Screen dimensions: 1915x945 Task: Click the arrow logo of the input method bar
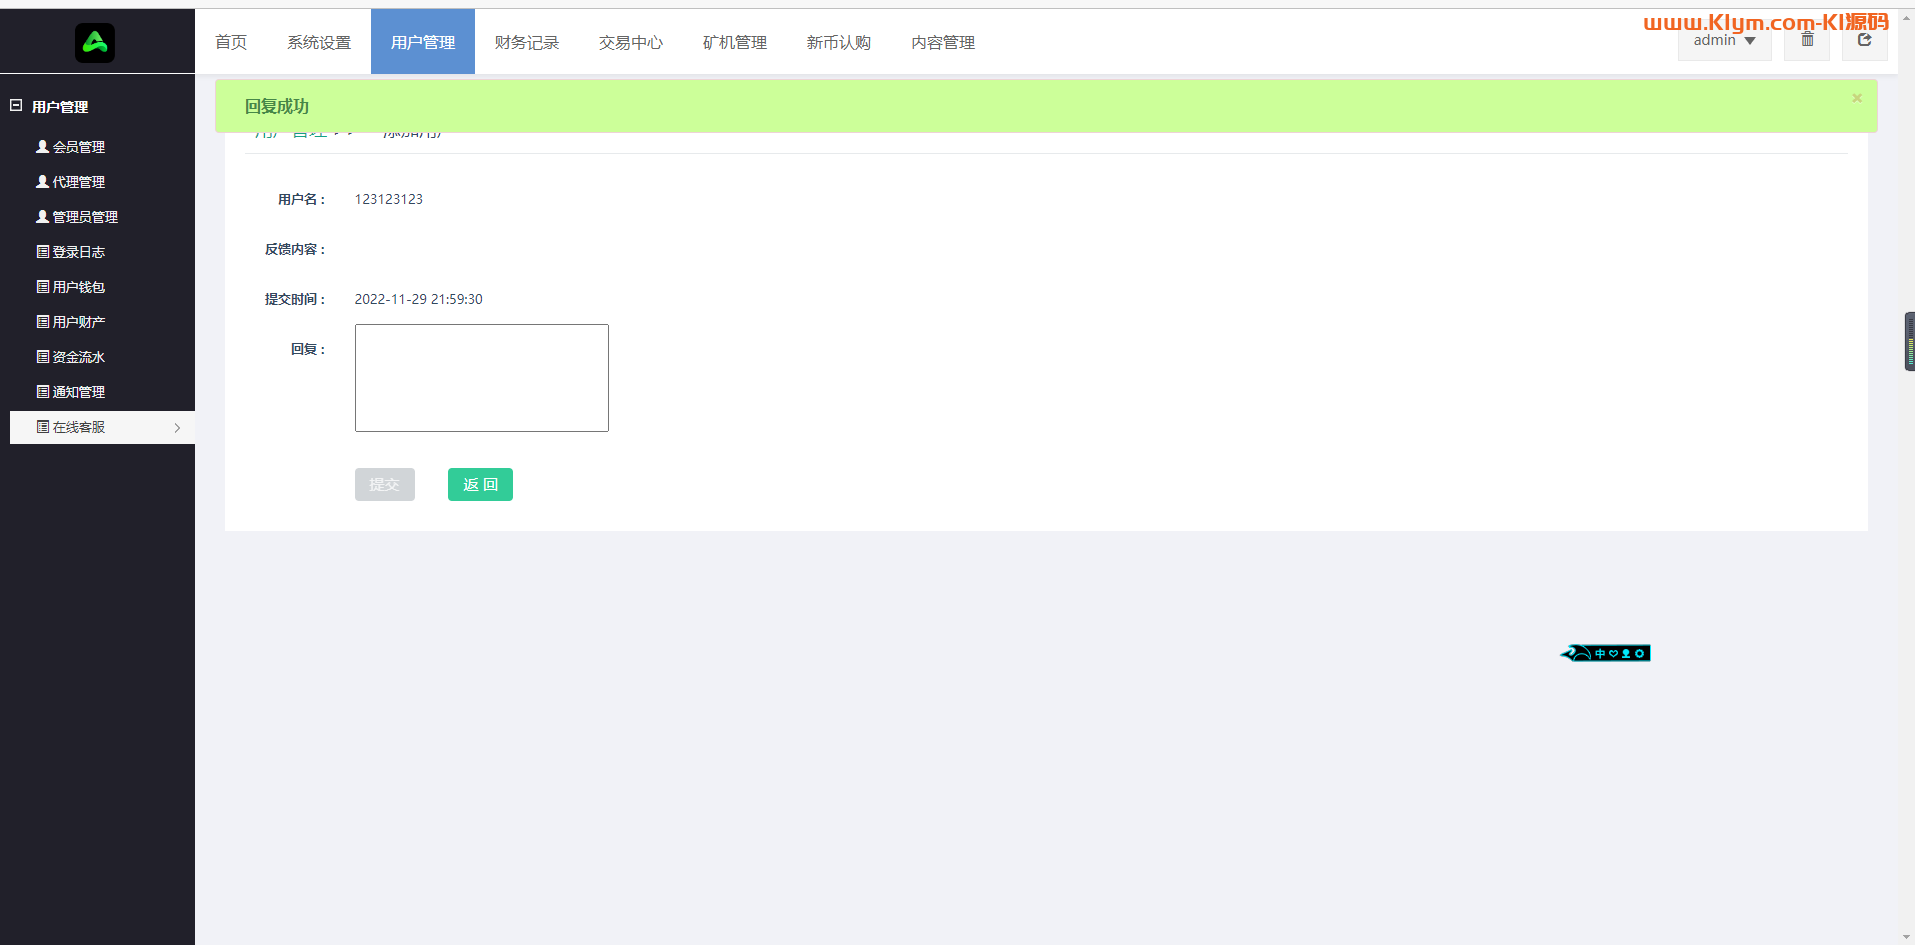point(1576,653)
